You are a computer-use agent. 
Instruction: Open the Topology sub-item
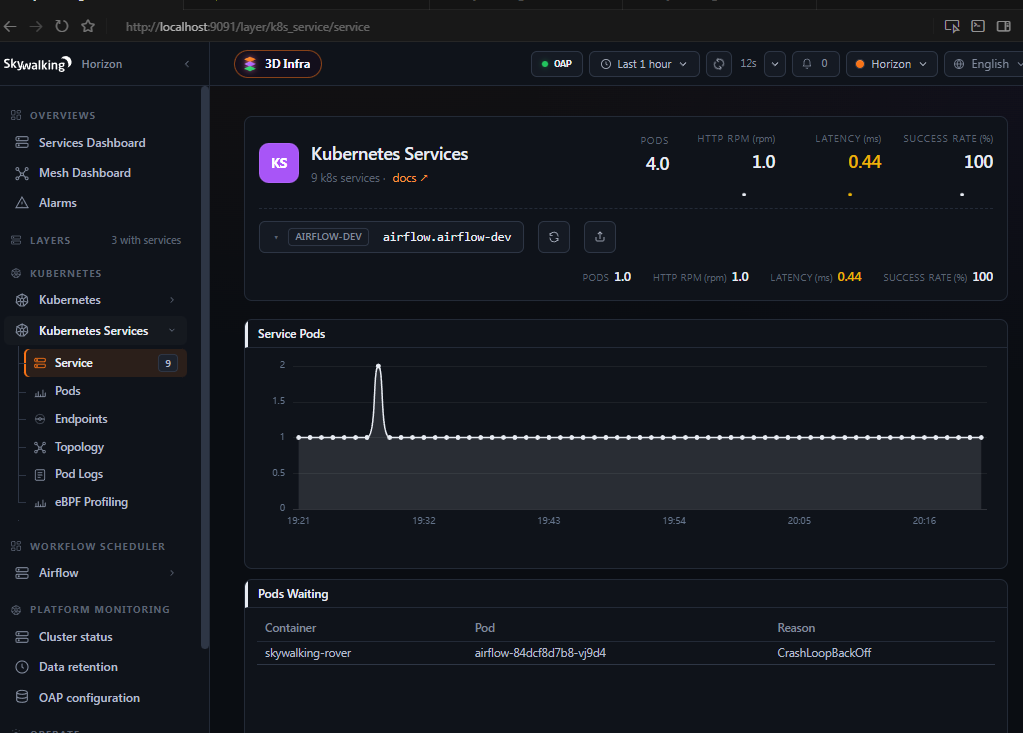click(x=79, y=447)
